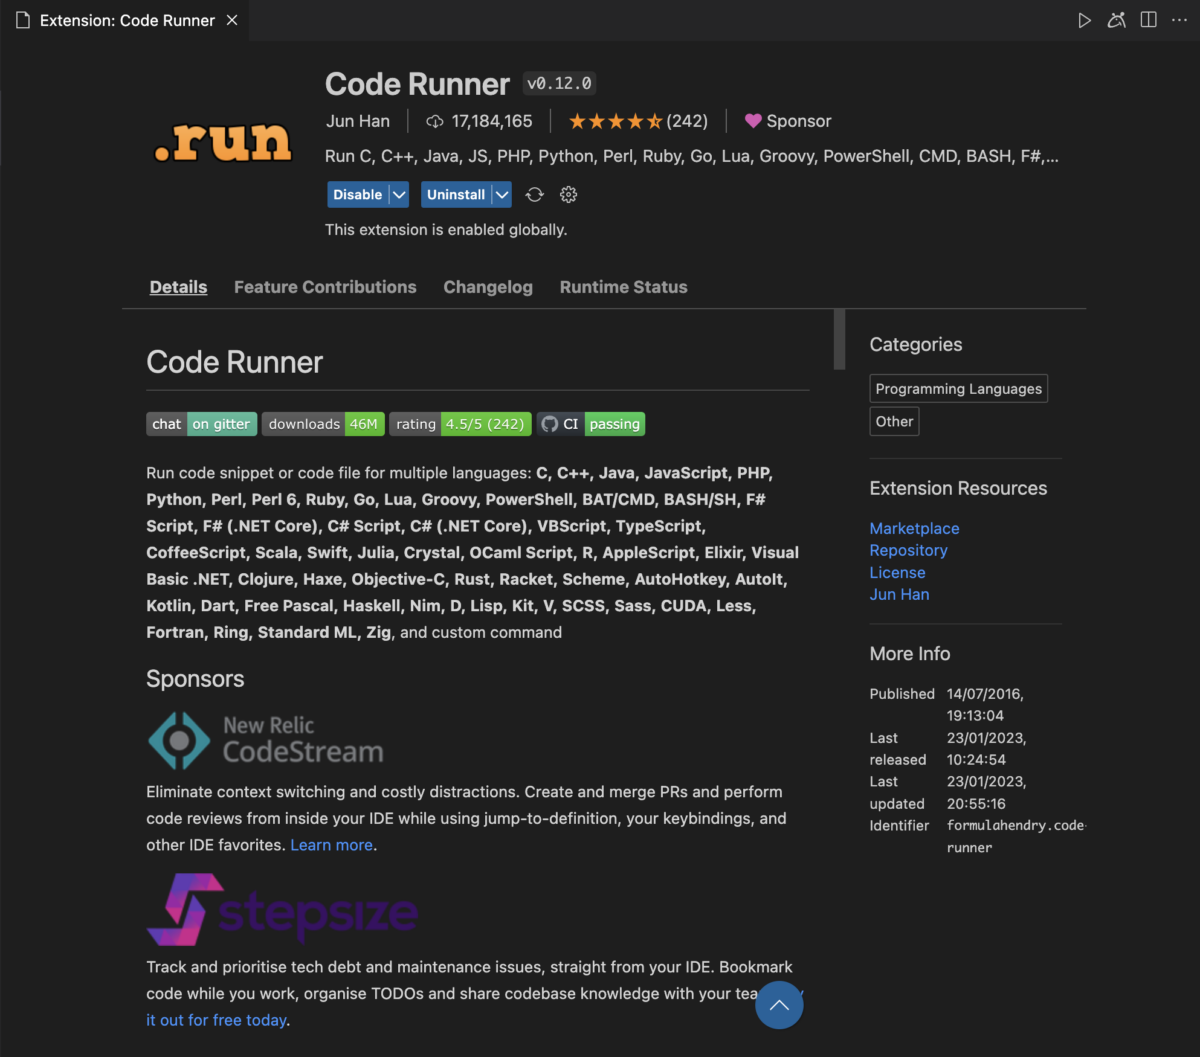Viewport: 1200px width, 1057px height.
Task: Click the Code Runner .run logo
Action: [223, 142]
